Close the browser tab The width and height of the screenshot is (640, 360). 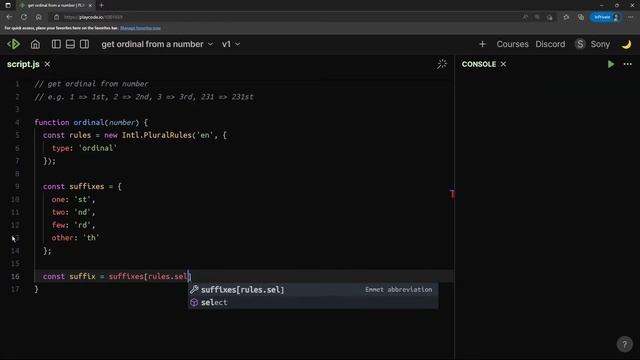90,5
